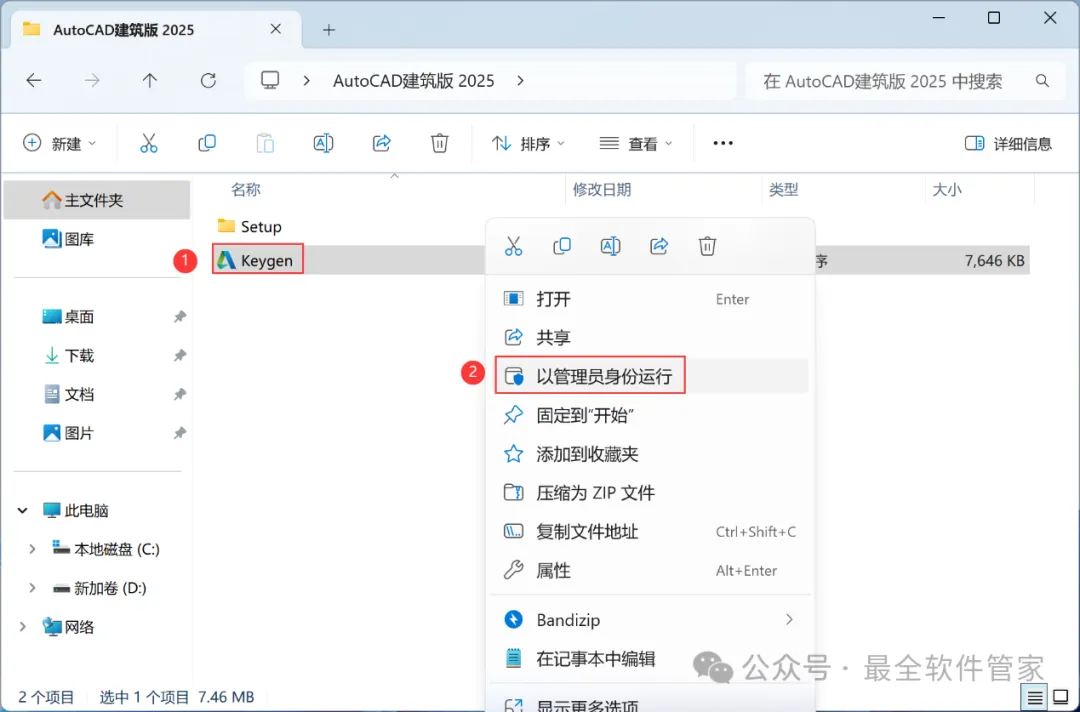Click the chevron before AutoCAD建筑版 2025 breadcrumb
1080x712 pixels.
307,81
